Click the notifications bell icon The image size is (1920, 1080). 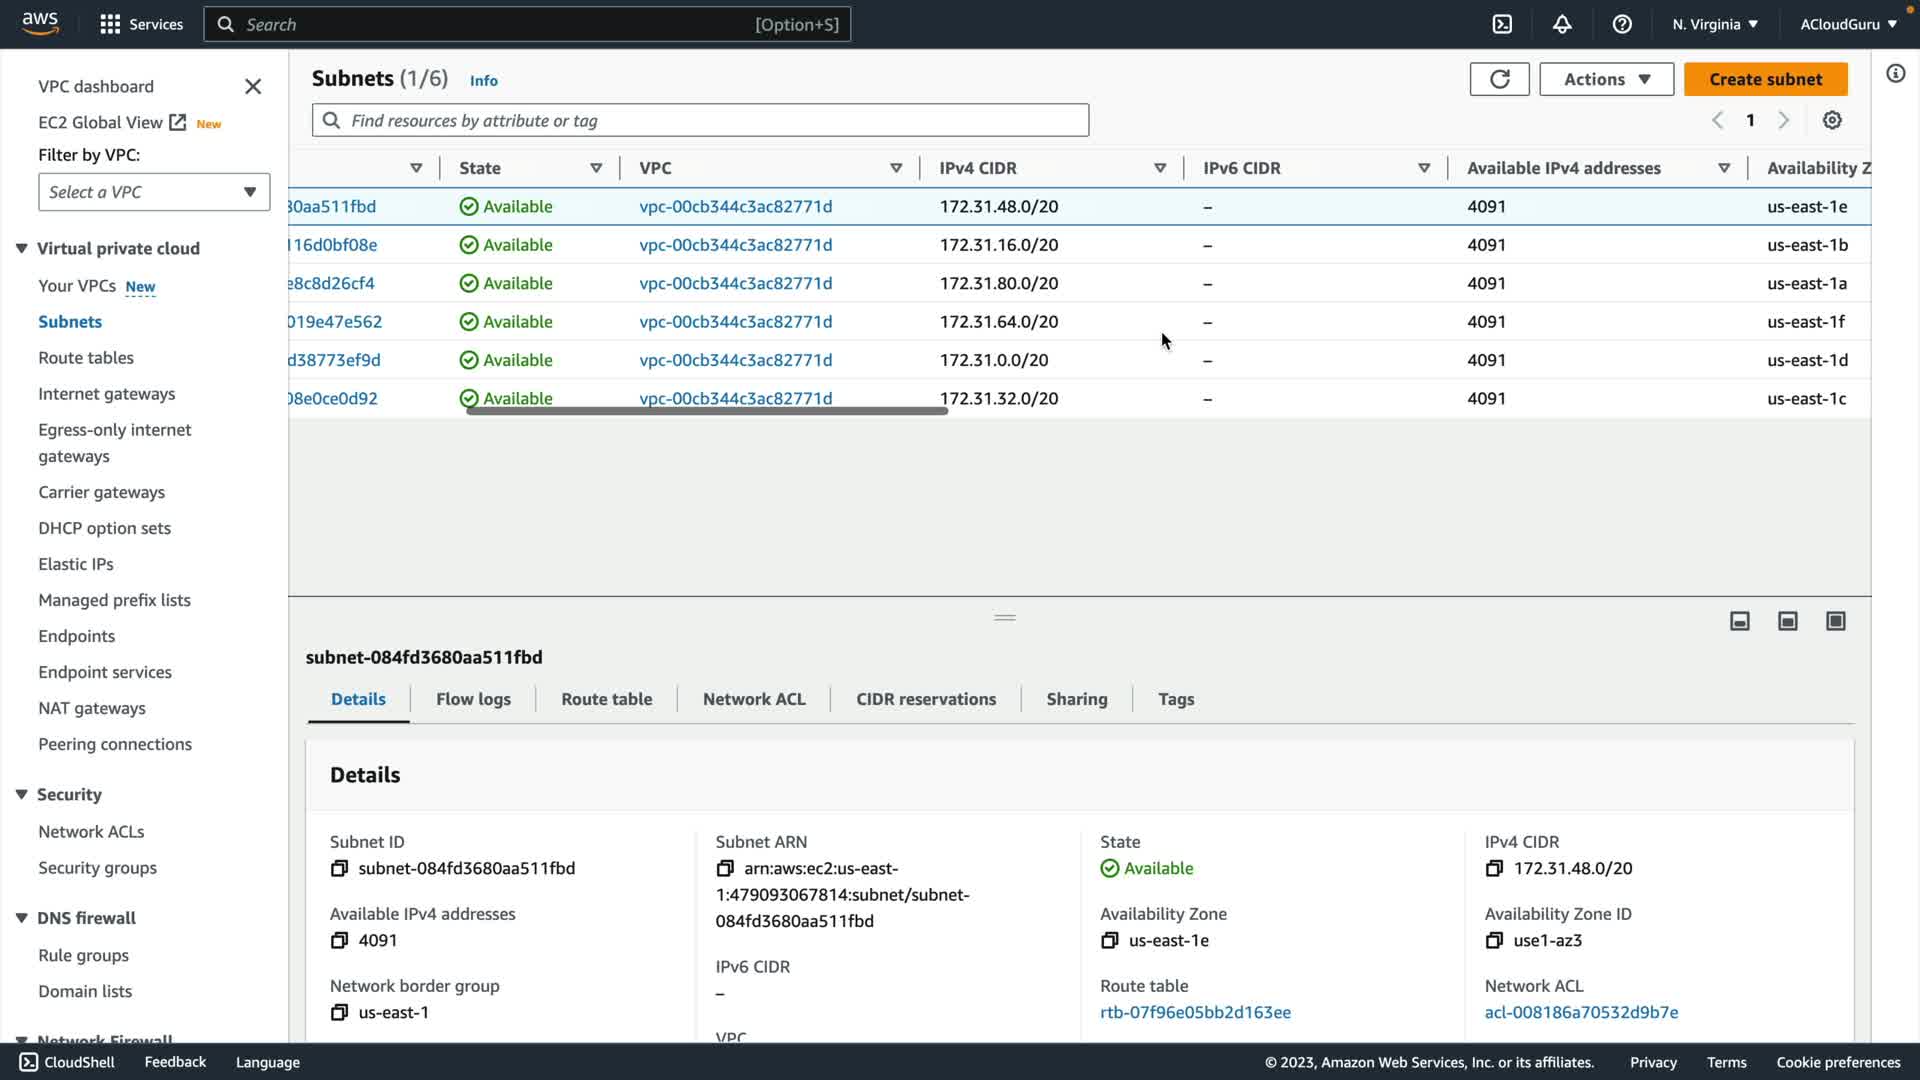tap(1562, 24)
